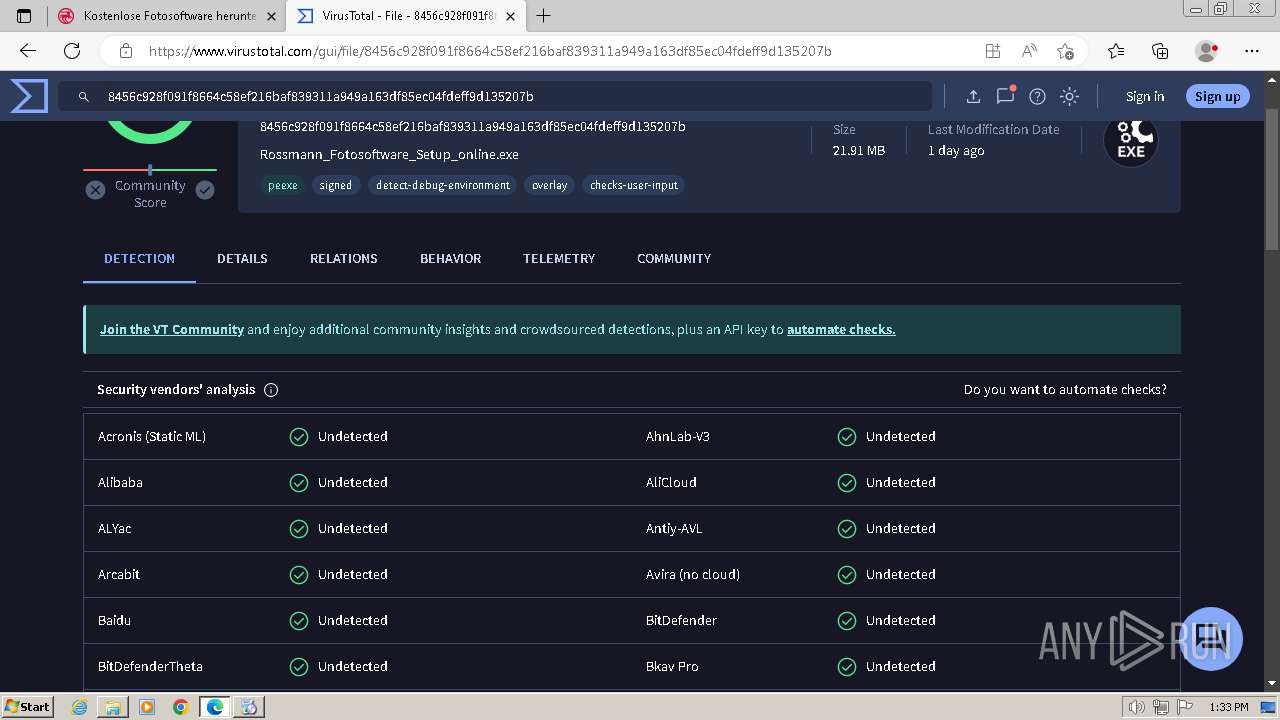Close the VirusTotal tab
This screenshot has width=1280, height=720.
point(510,16)
